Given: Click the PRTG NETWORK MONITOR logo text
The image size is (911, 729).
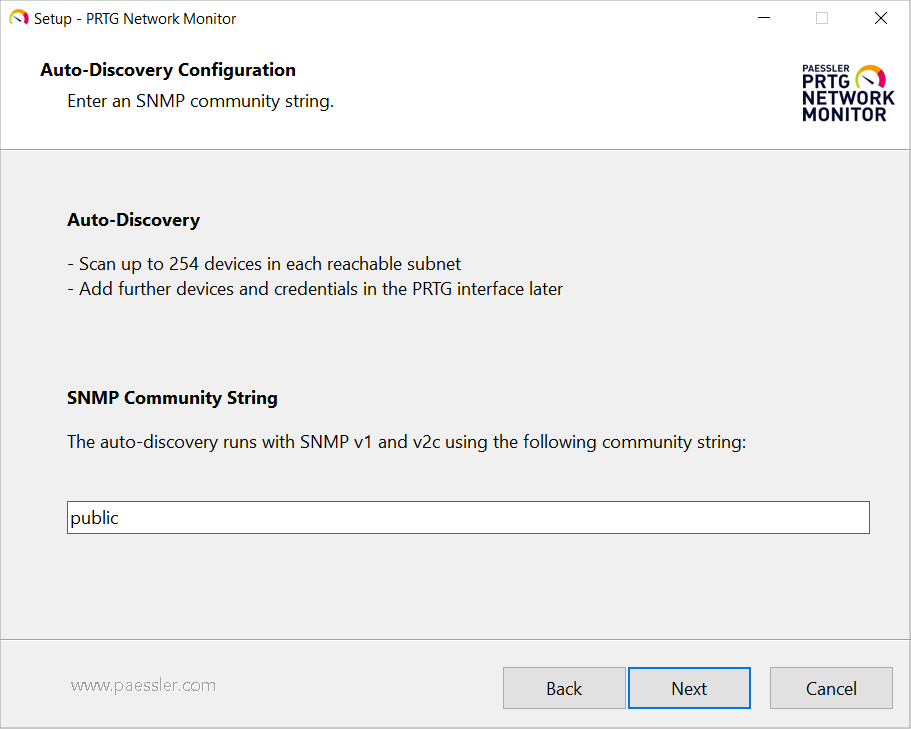Looking at the screenshot, I should pos(846,99).
